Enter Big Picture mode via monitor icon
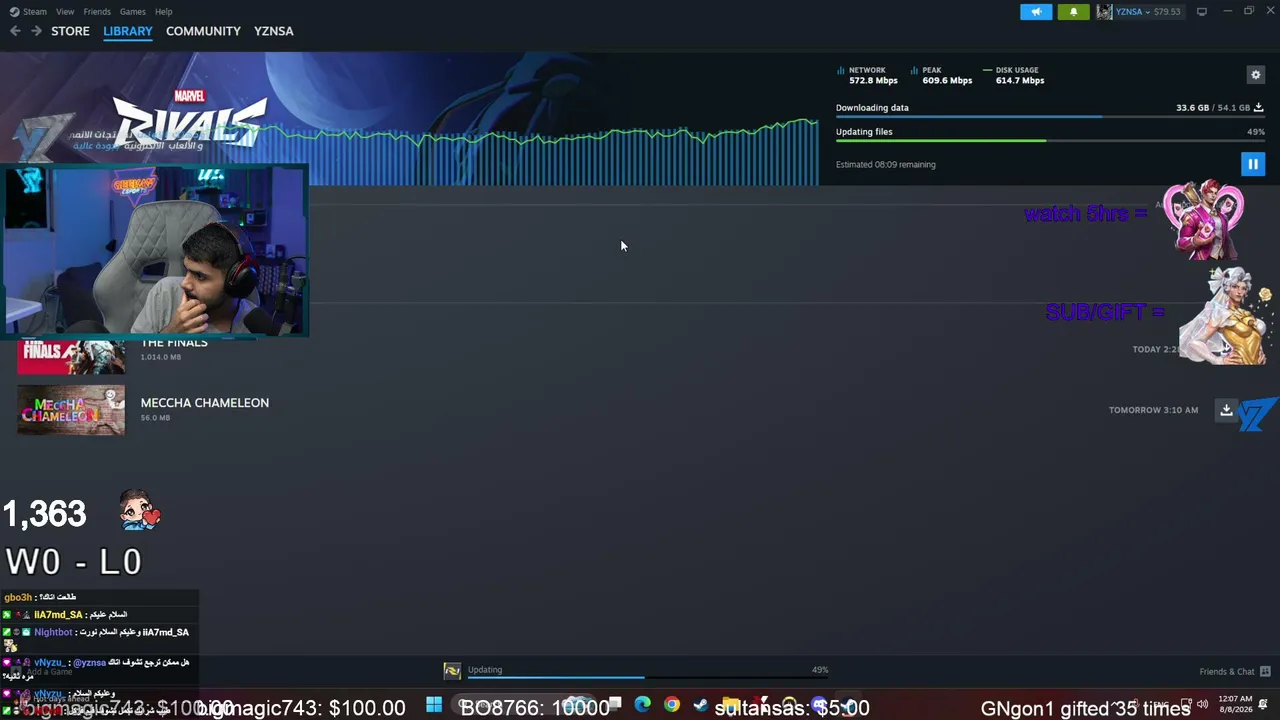Image resolution: width=1280 pixels, height=720 pixels. [1202, 12]
